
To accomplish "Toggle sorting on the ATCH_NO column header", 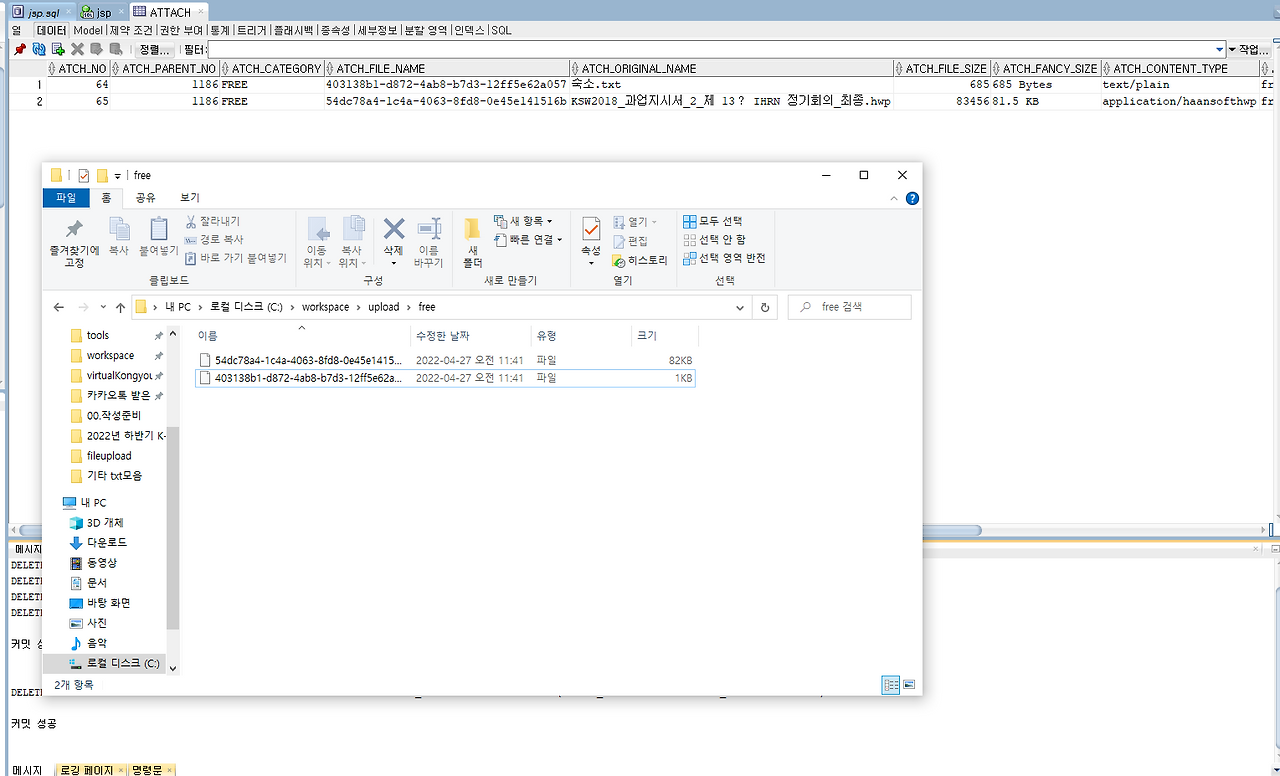I will click(x=78, y=68).
